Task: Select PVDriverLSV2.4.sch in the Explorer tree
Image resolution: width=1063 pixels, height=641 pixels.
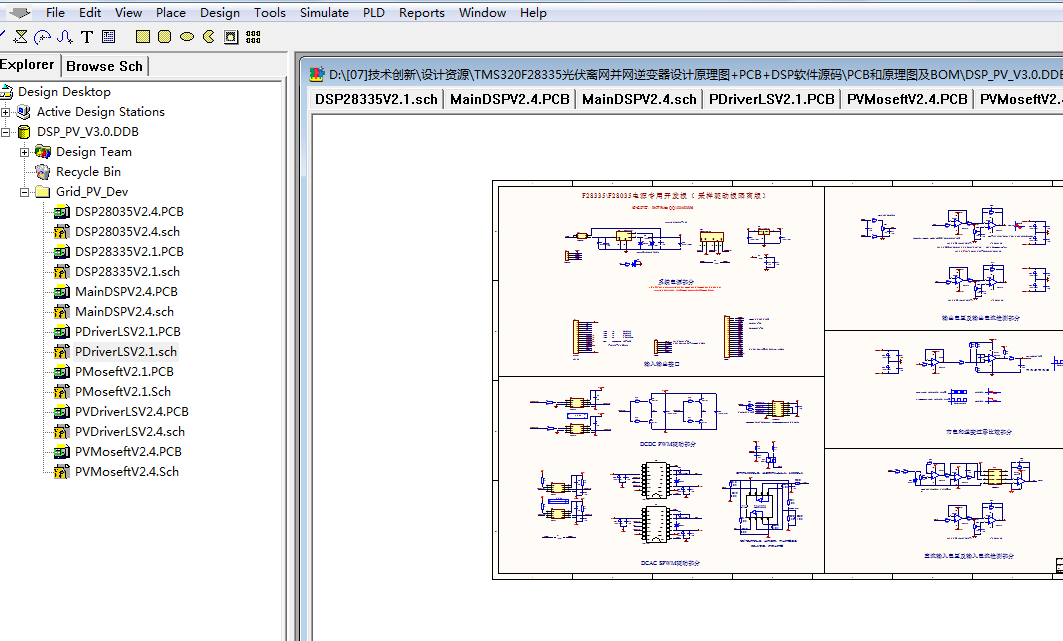Action: 130,432
